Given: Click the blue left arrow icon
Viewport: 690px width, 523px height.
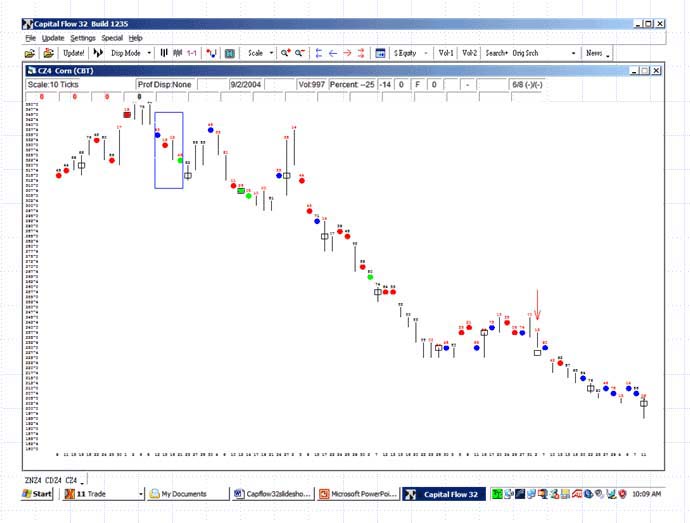Looking at the screenshot, I should [x=333, y=52].
